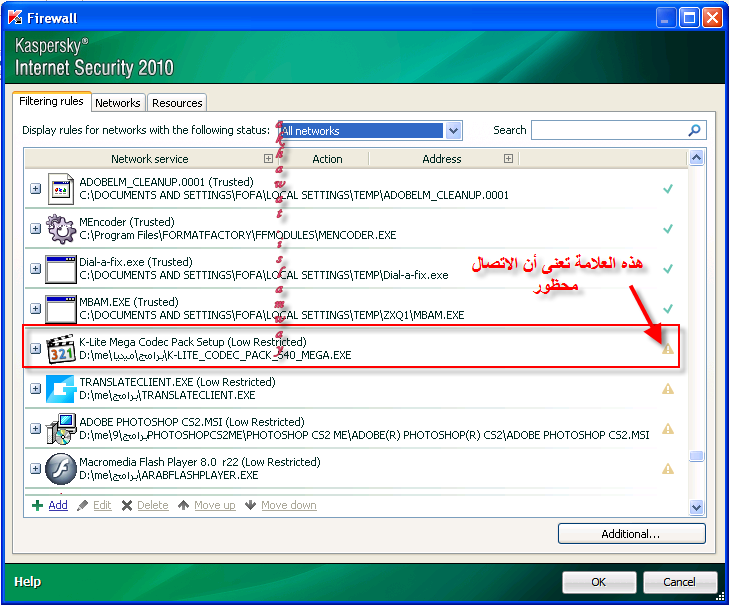Select the Dial-a-fix.exe (Trusted) name
729x605 pixels.
click(x=136, y=262)
